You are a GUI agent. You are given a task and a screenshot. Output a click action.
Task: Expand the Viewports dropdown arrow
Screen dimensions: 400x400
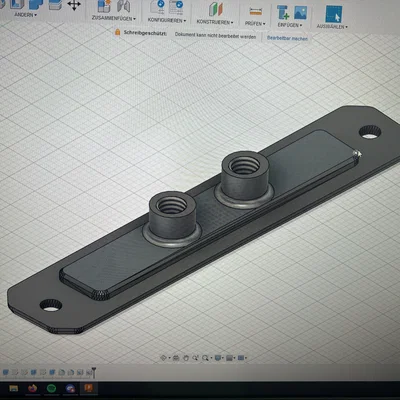(246, 358)
